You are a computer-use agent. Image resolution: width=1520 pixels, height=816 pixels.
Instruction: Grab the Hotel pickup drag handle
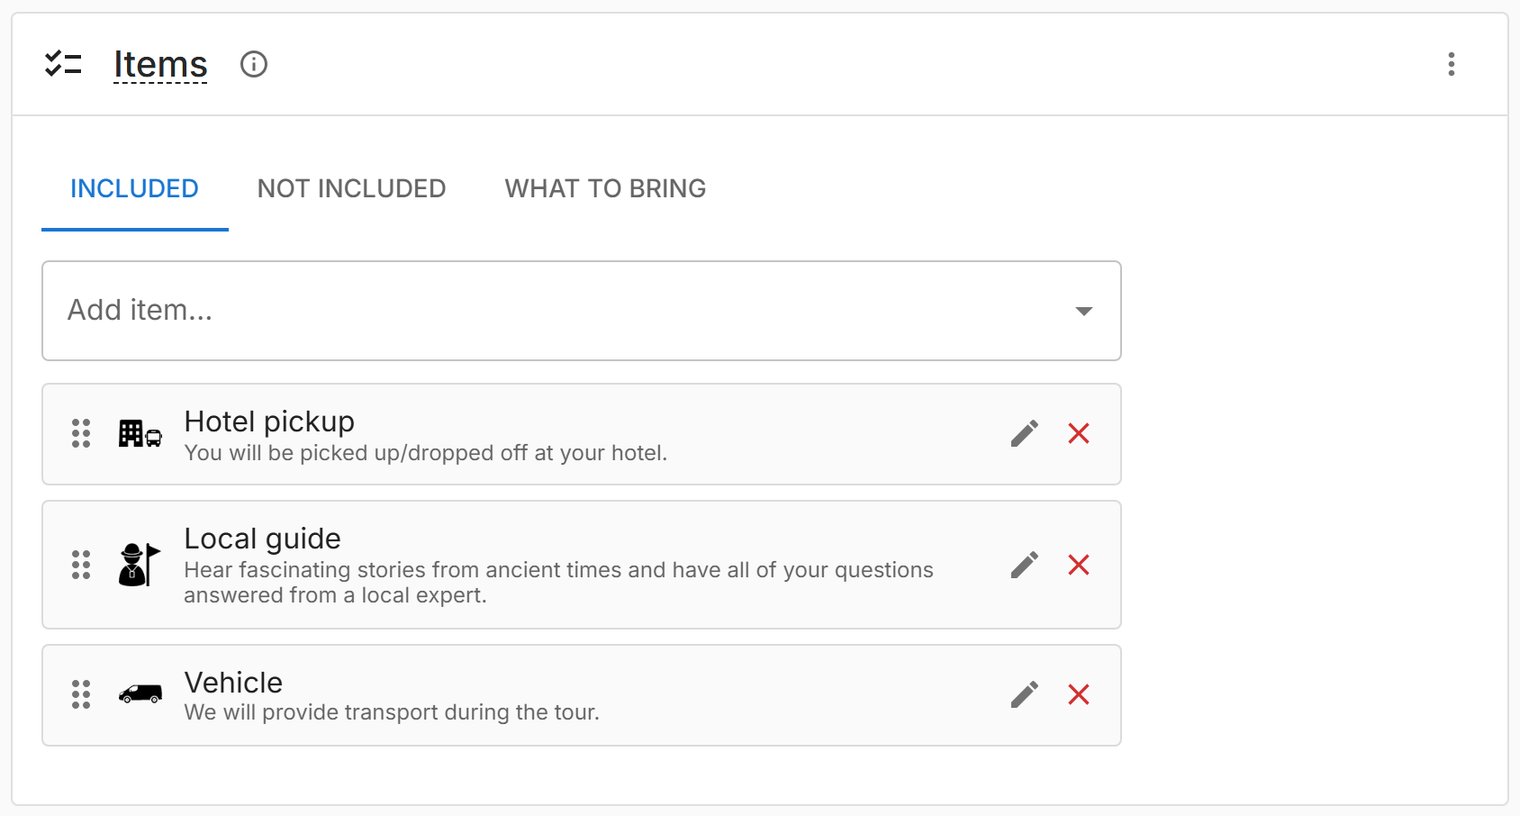[81, 433]
